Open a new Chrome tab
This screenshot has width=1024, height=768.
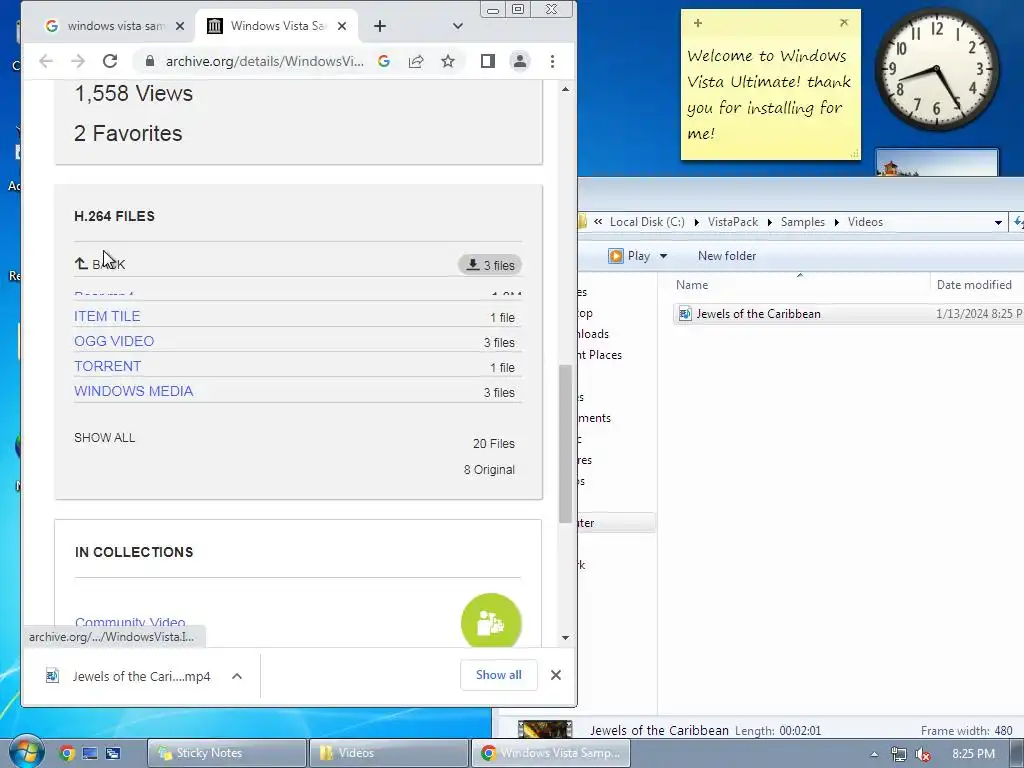[x=380, y=26]
